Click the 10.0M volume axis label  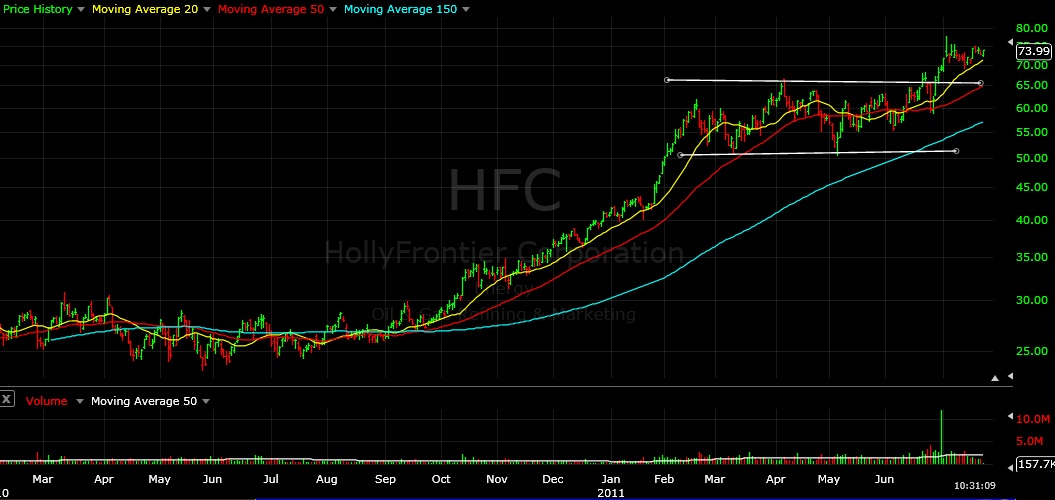(1033, 419)
